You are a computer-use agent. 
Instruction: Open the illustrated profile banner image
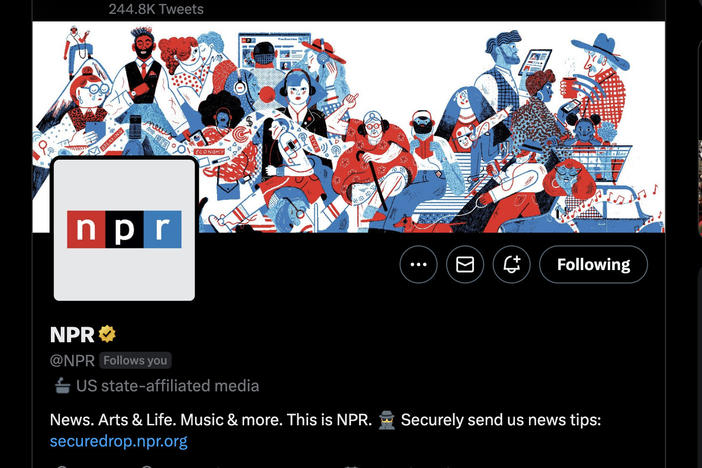point(348,127)
